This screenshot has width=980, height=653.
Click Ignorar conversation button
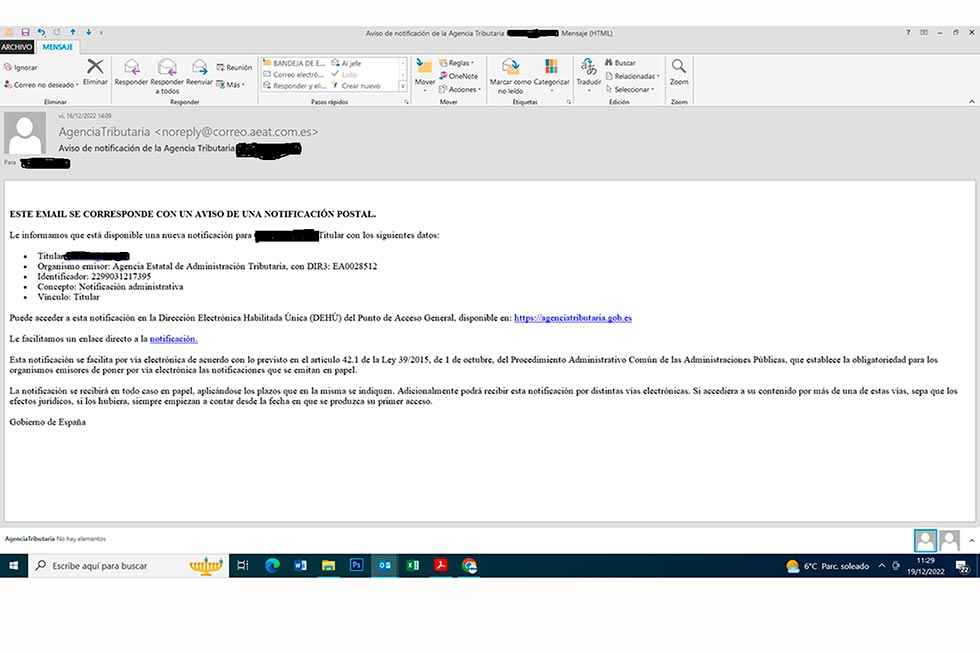[x=21, y=67]
